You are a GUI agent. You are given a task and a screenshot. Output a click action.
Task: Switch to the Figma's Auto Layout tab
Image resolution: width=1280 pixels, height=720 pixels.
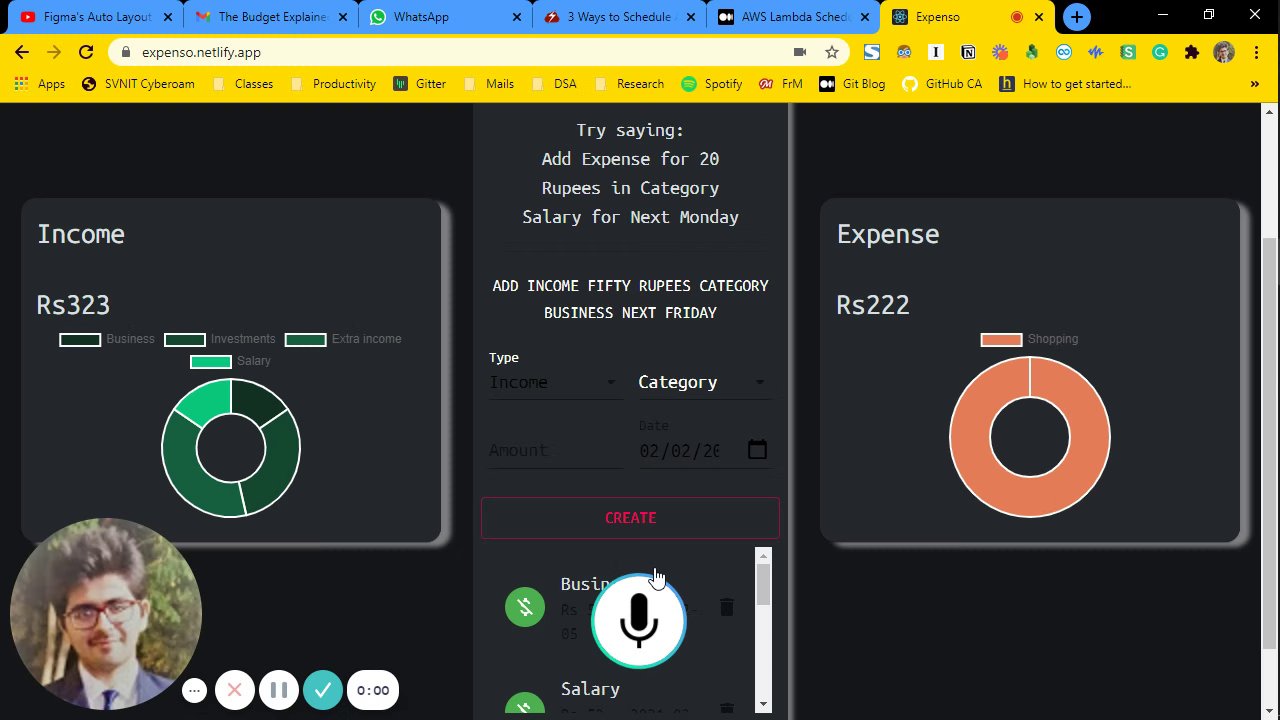tap(94, 17)
